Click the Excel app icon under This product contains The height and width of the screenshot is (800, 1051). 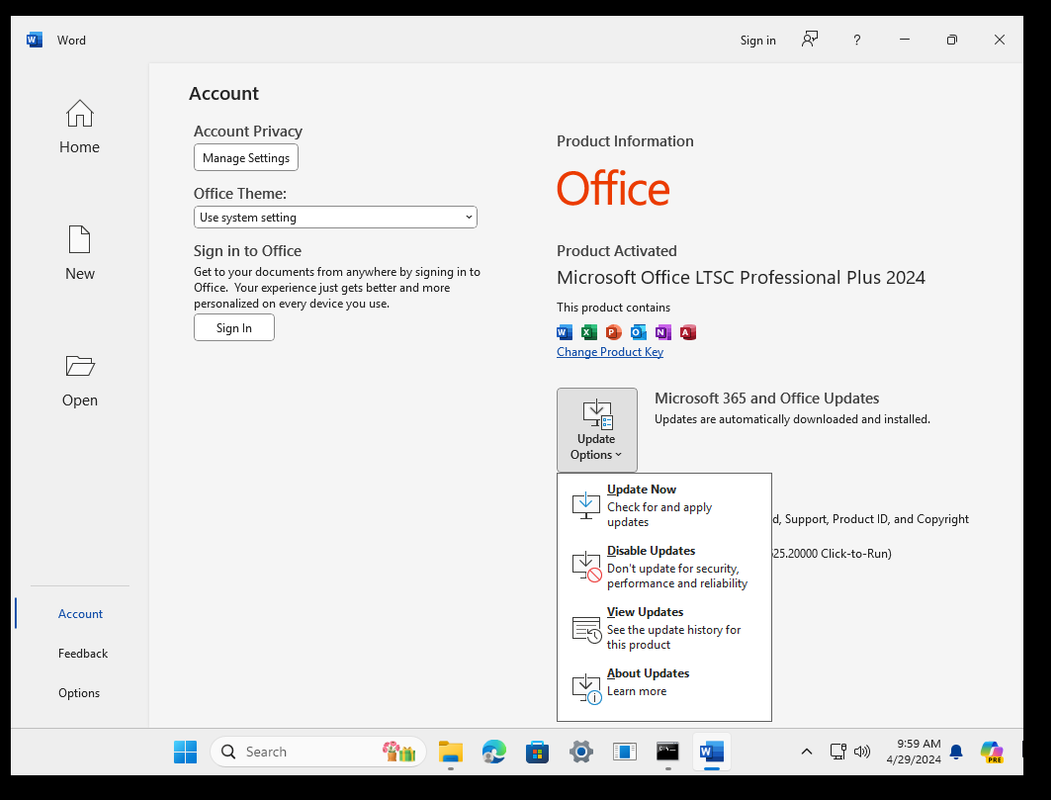(589, 332)
